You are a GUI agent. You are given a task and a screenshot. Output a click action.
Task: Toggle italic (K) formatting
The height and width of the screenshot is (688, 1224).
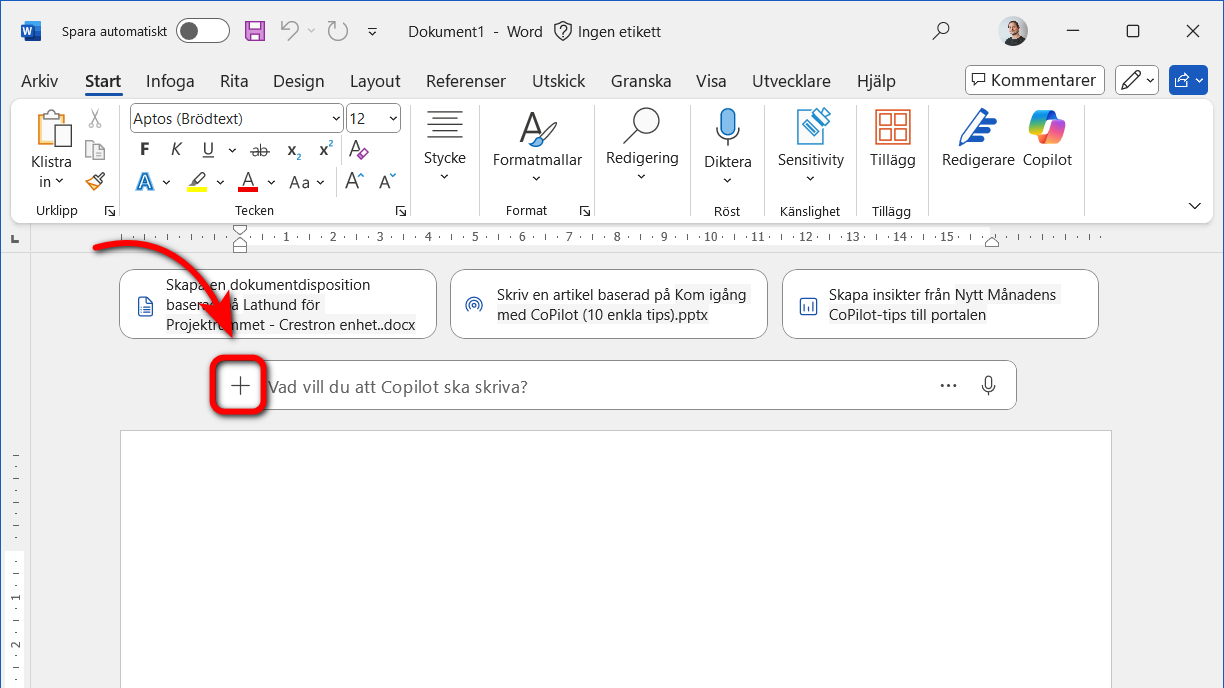pyautogui.click(x=176, y=150)
